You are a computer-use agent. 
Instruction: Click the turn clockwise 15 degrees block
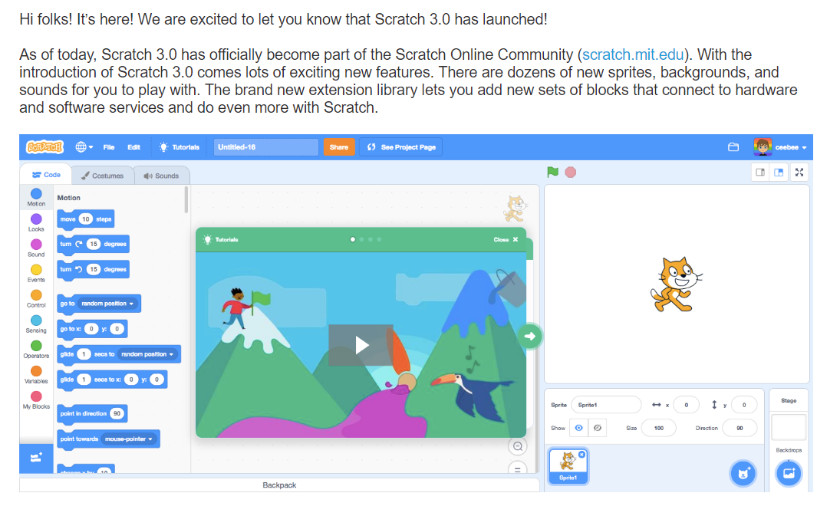(x=93, y=244)
